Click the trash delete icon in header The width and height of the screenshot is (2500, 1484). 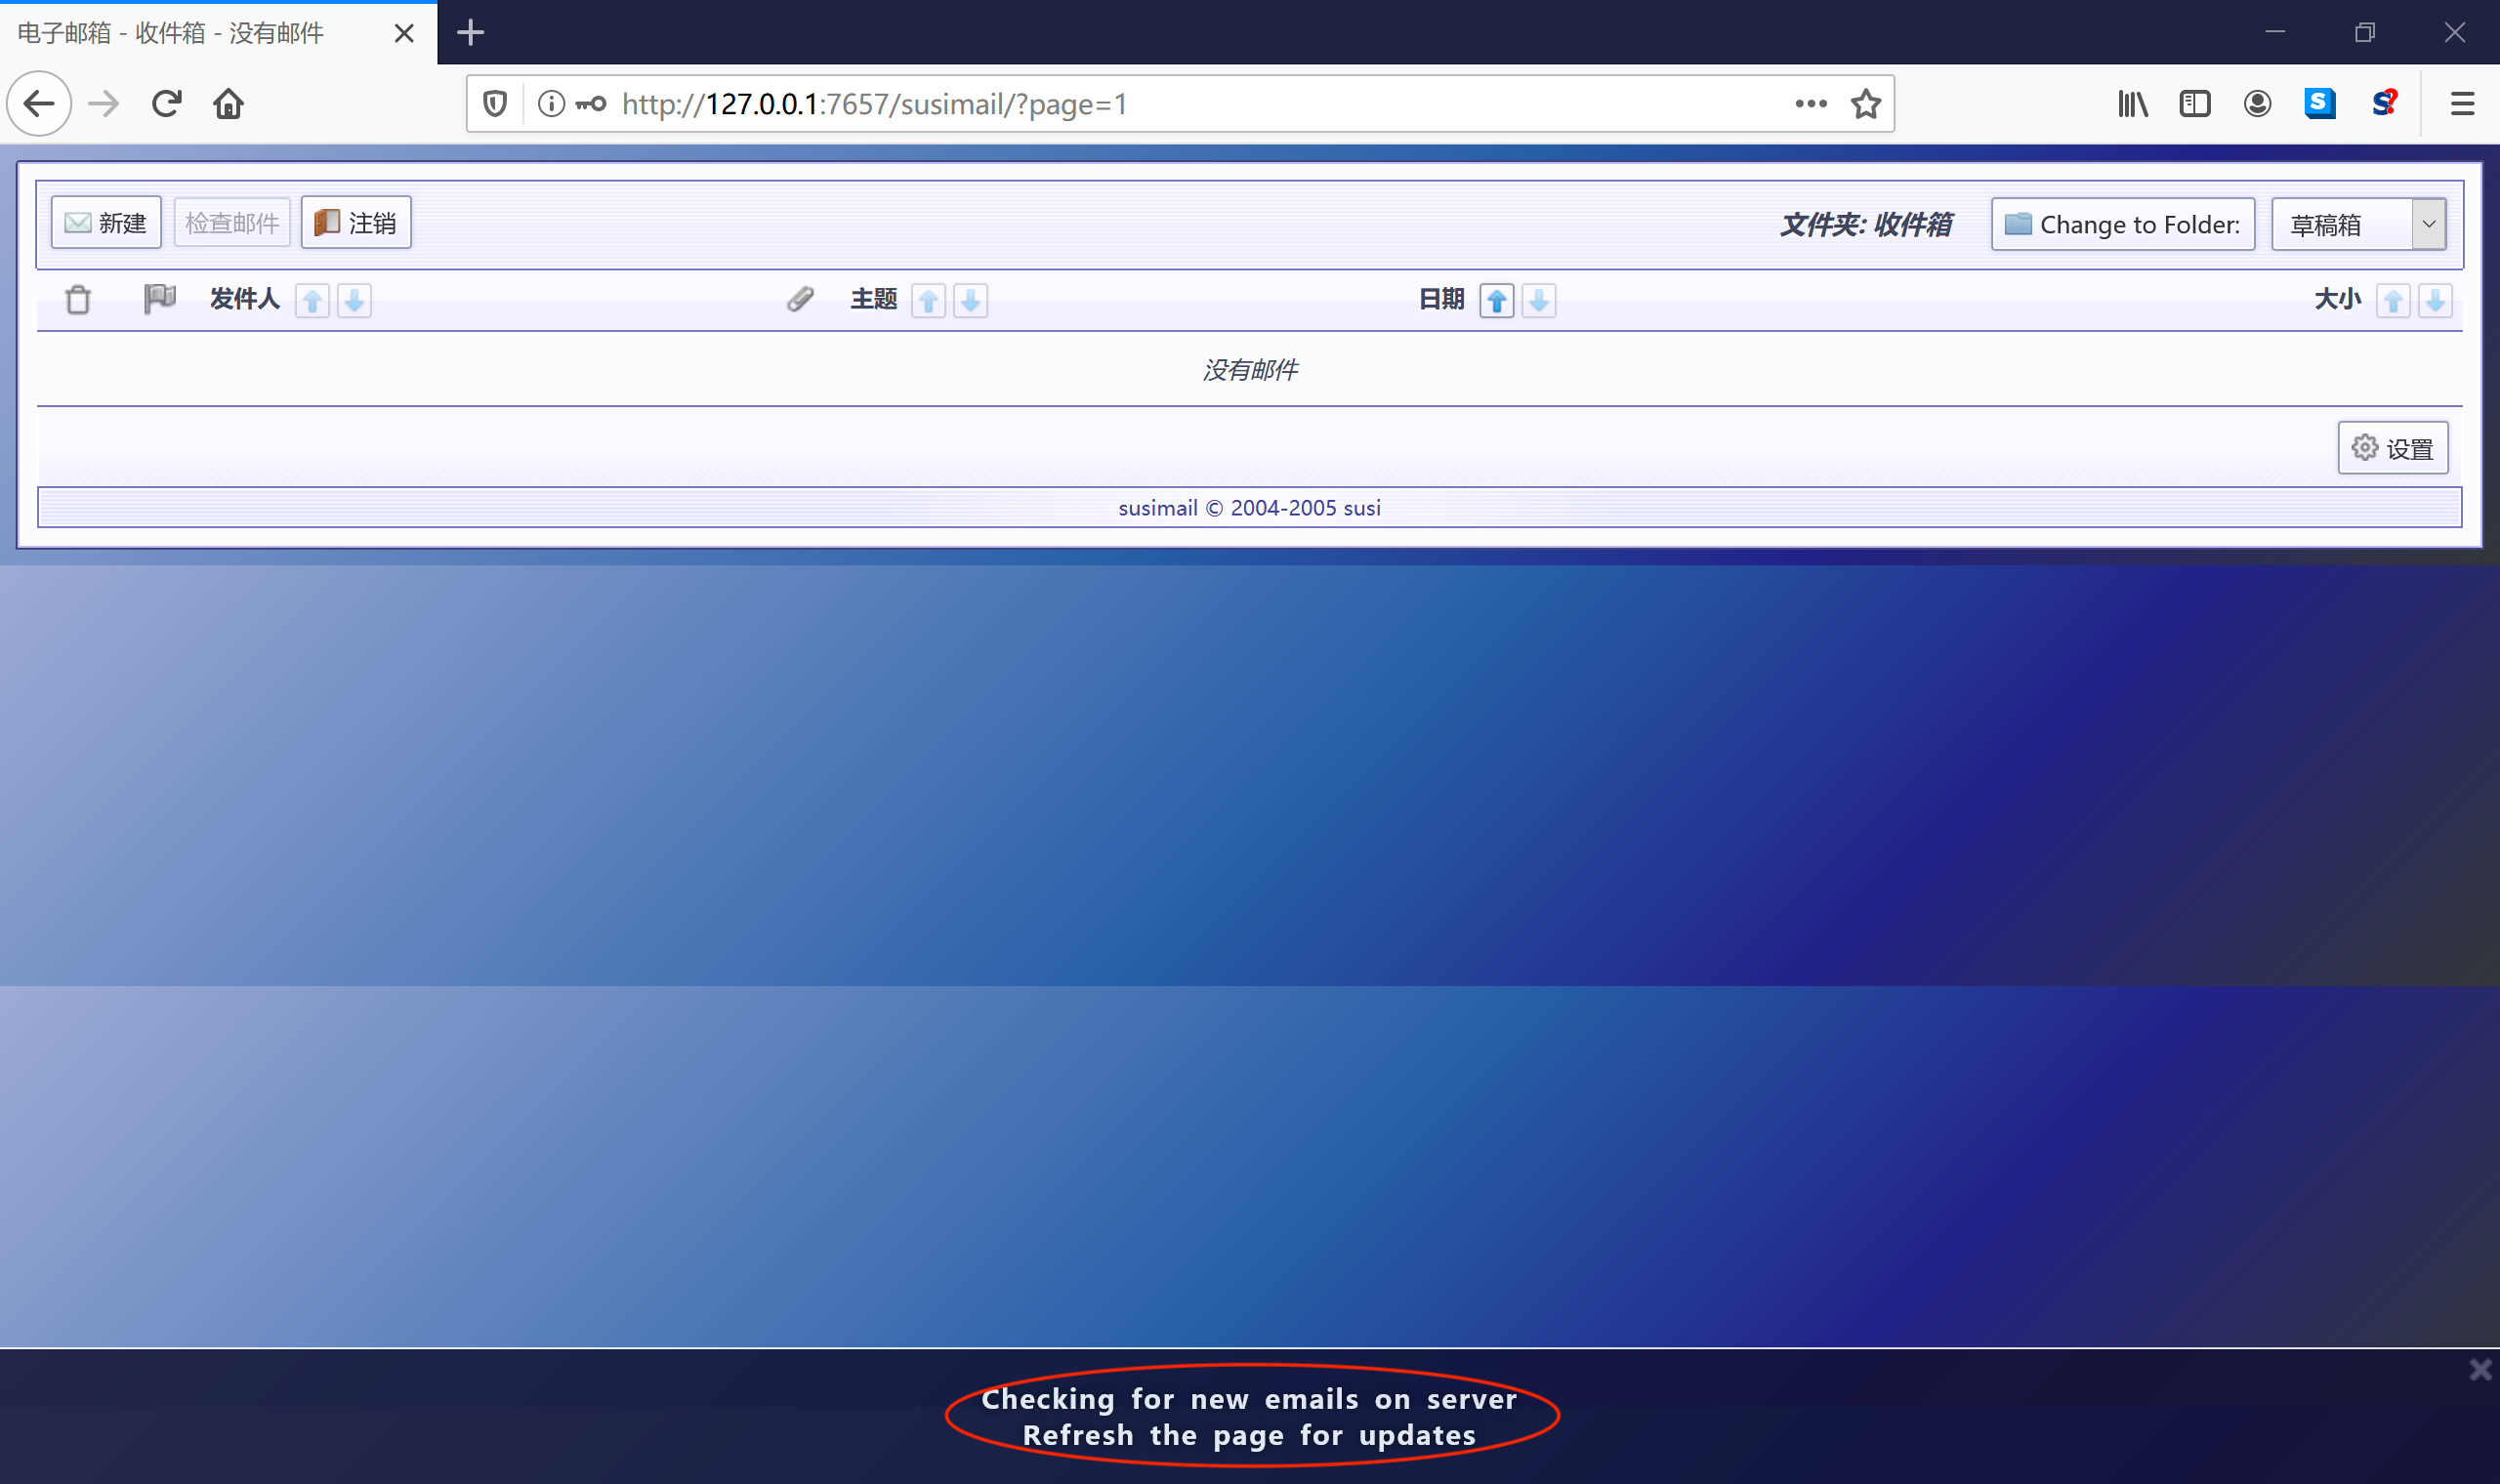(x=78, y=300)
